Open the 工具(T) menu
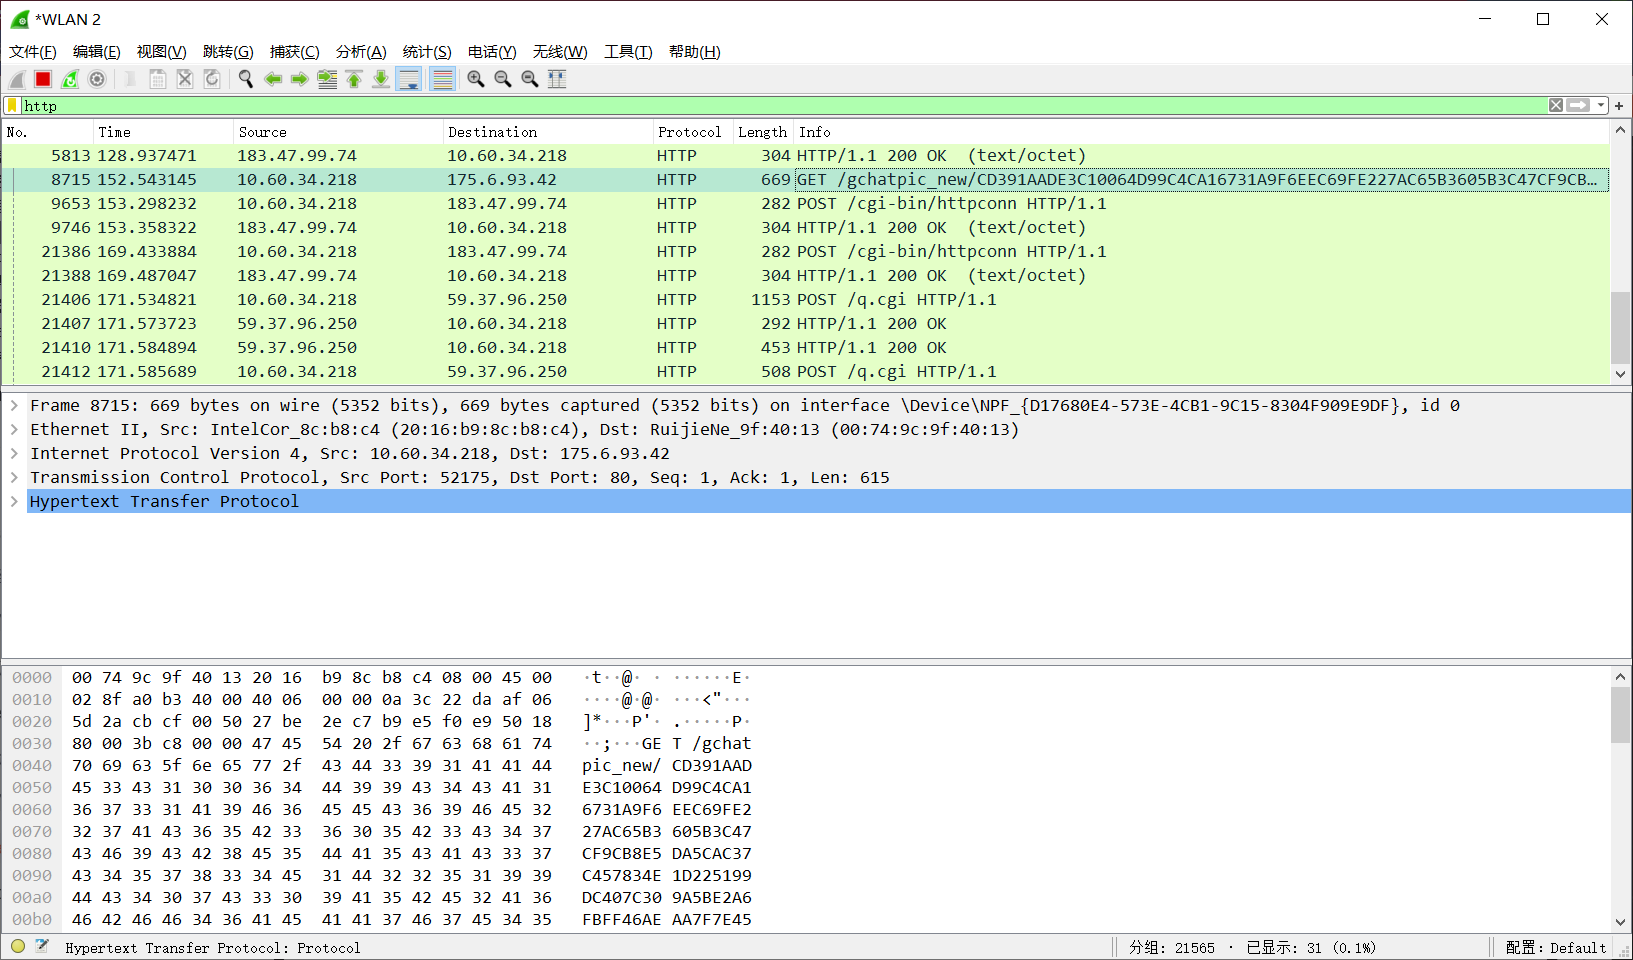 pyautogui.click(x=628, y=52)
